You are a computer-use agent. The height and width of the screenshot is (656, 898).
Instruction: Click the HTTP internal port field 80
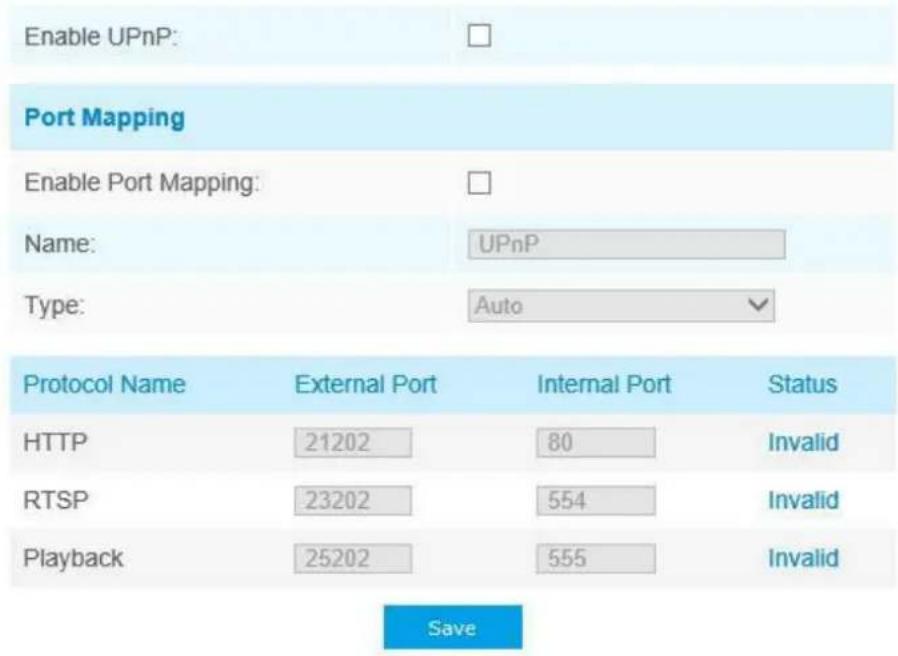pyautogui.click(x=596, y=443)
